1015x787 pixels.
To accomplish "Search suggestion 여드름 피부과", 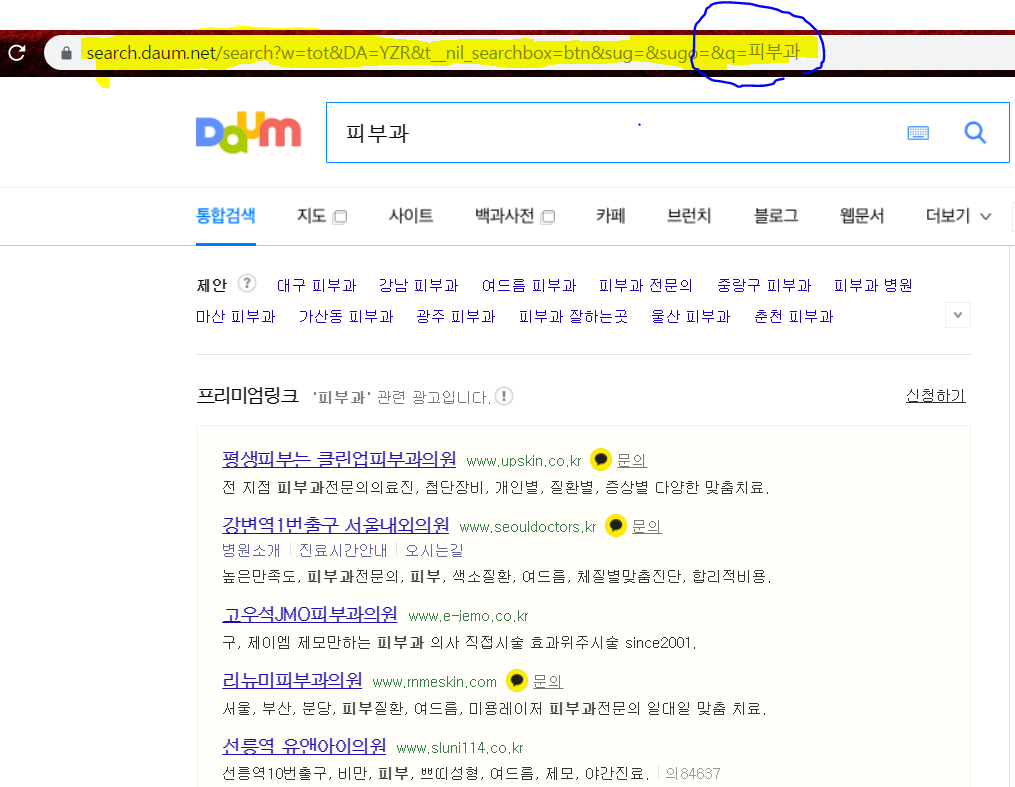I will coord(529,285).
